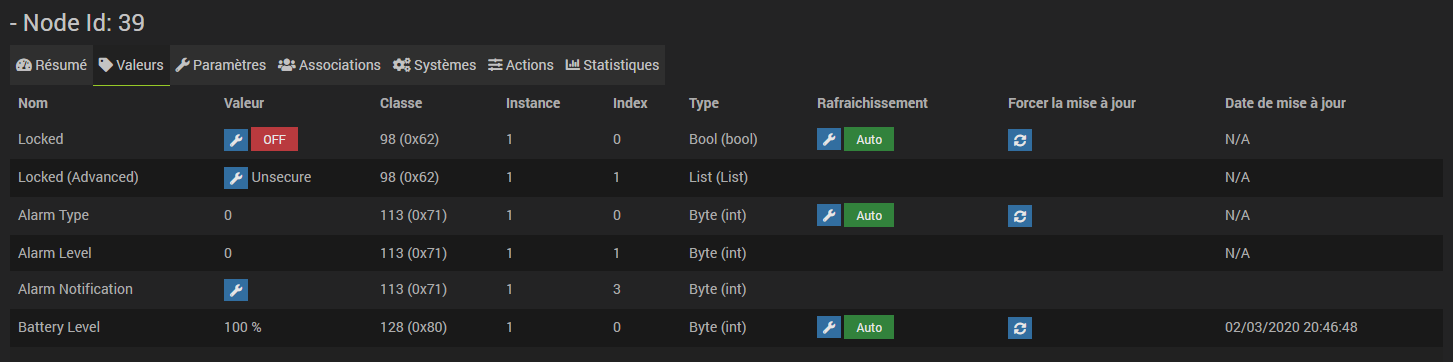The height and width of the screenshot is (362, 1453).
Task: Select the Actions tab
Action: [x=520, y=65]
